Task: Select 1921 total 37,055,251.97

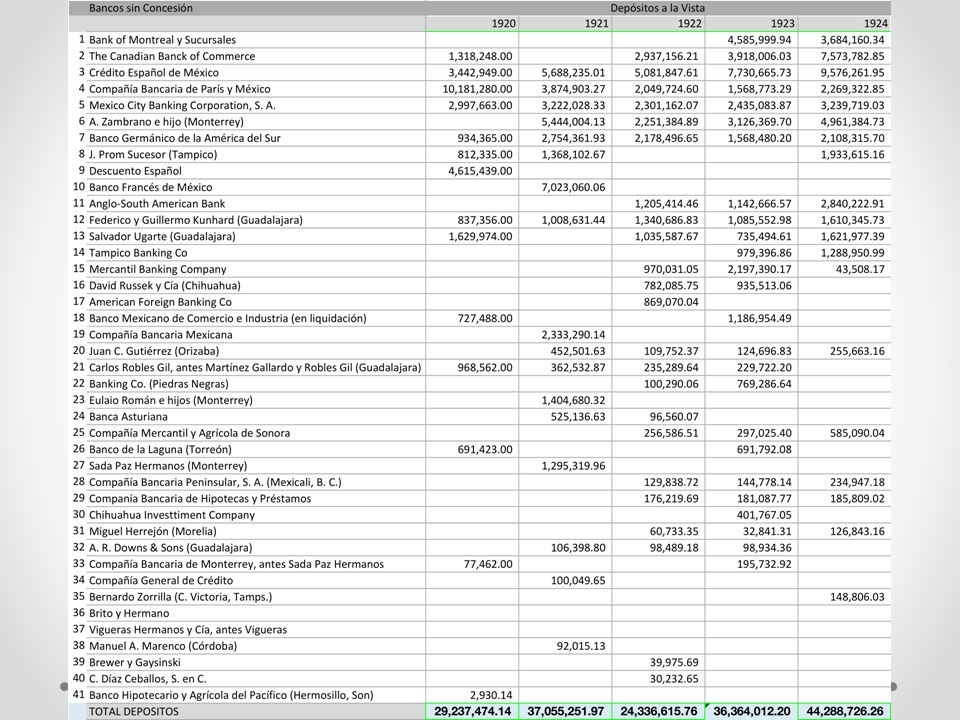Action: pyautogui.click(x=565, y=711)
